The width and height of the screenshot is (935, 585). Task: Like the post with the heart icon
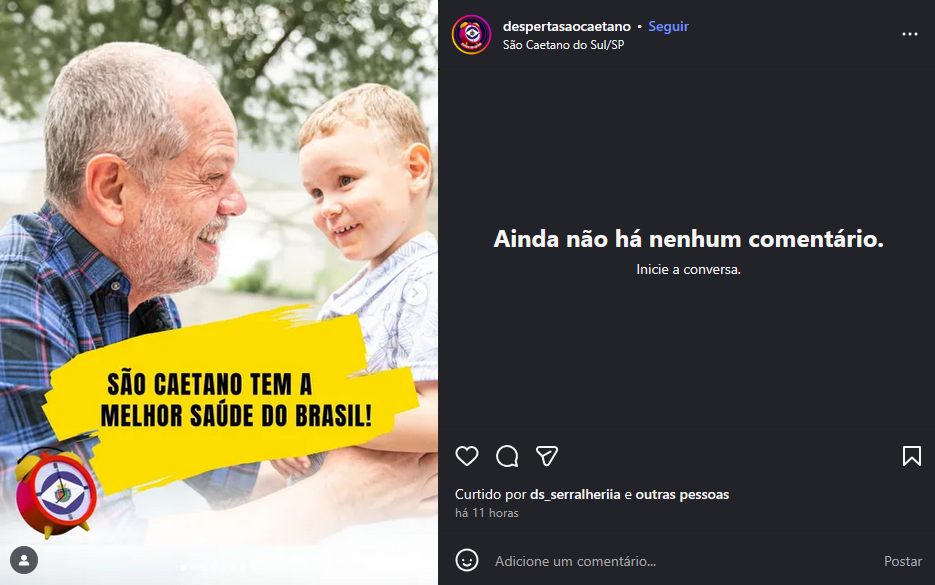(x=467, y=456)
